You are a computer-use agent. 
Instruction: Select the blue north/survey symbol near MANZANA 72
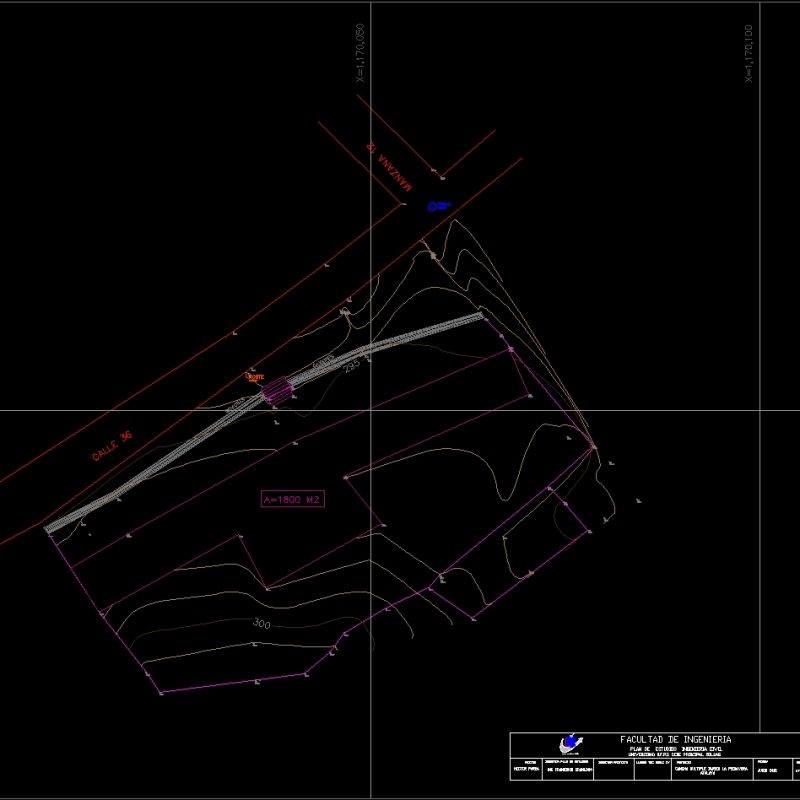[438, 205]
